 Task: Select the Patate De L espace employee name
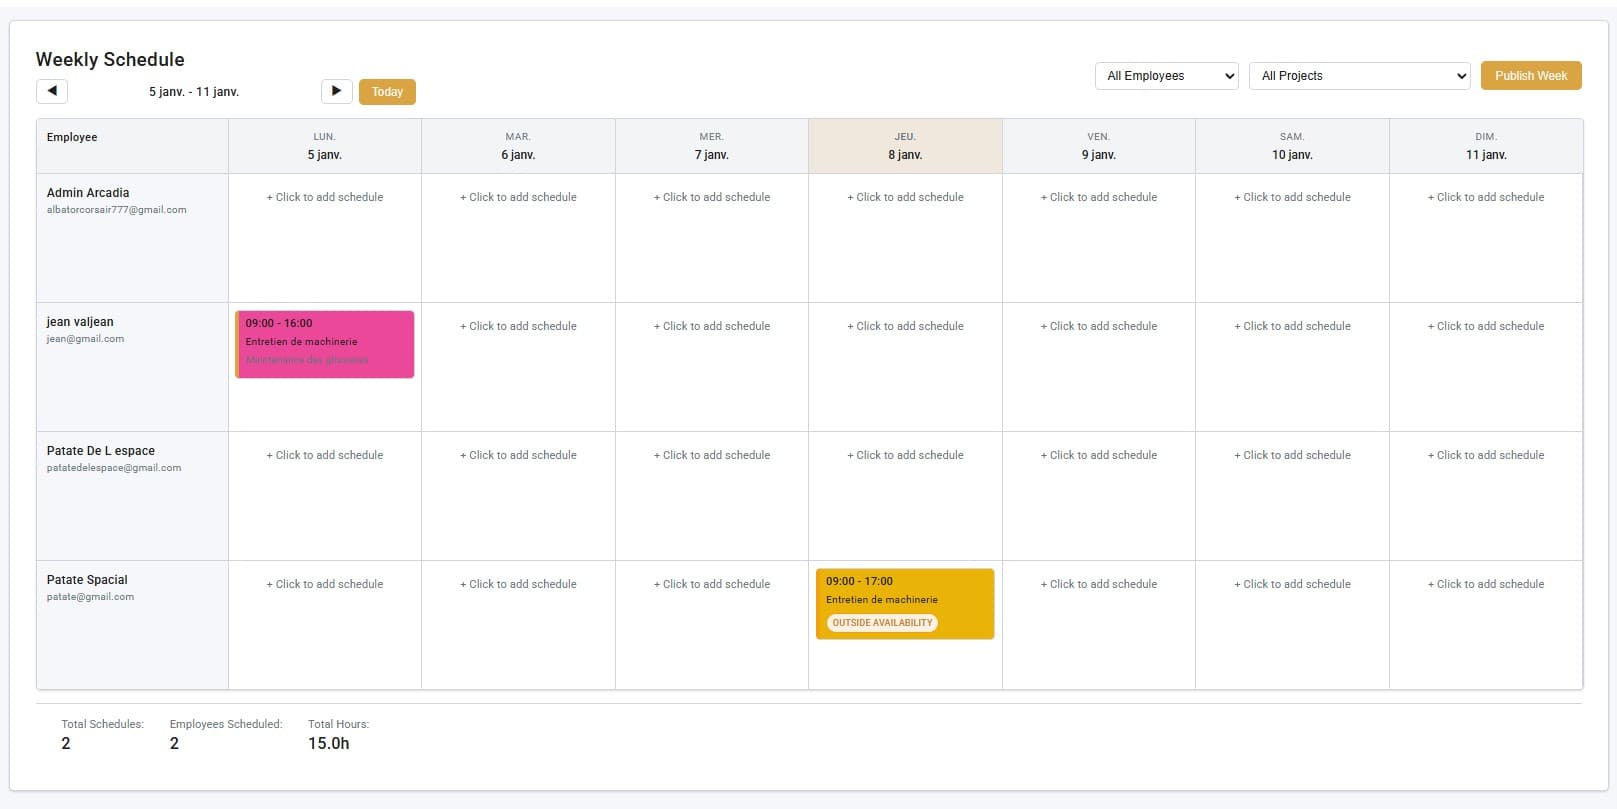point(101,451)
